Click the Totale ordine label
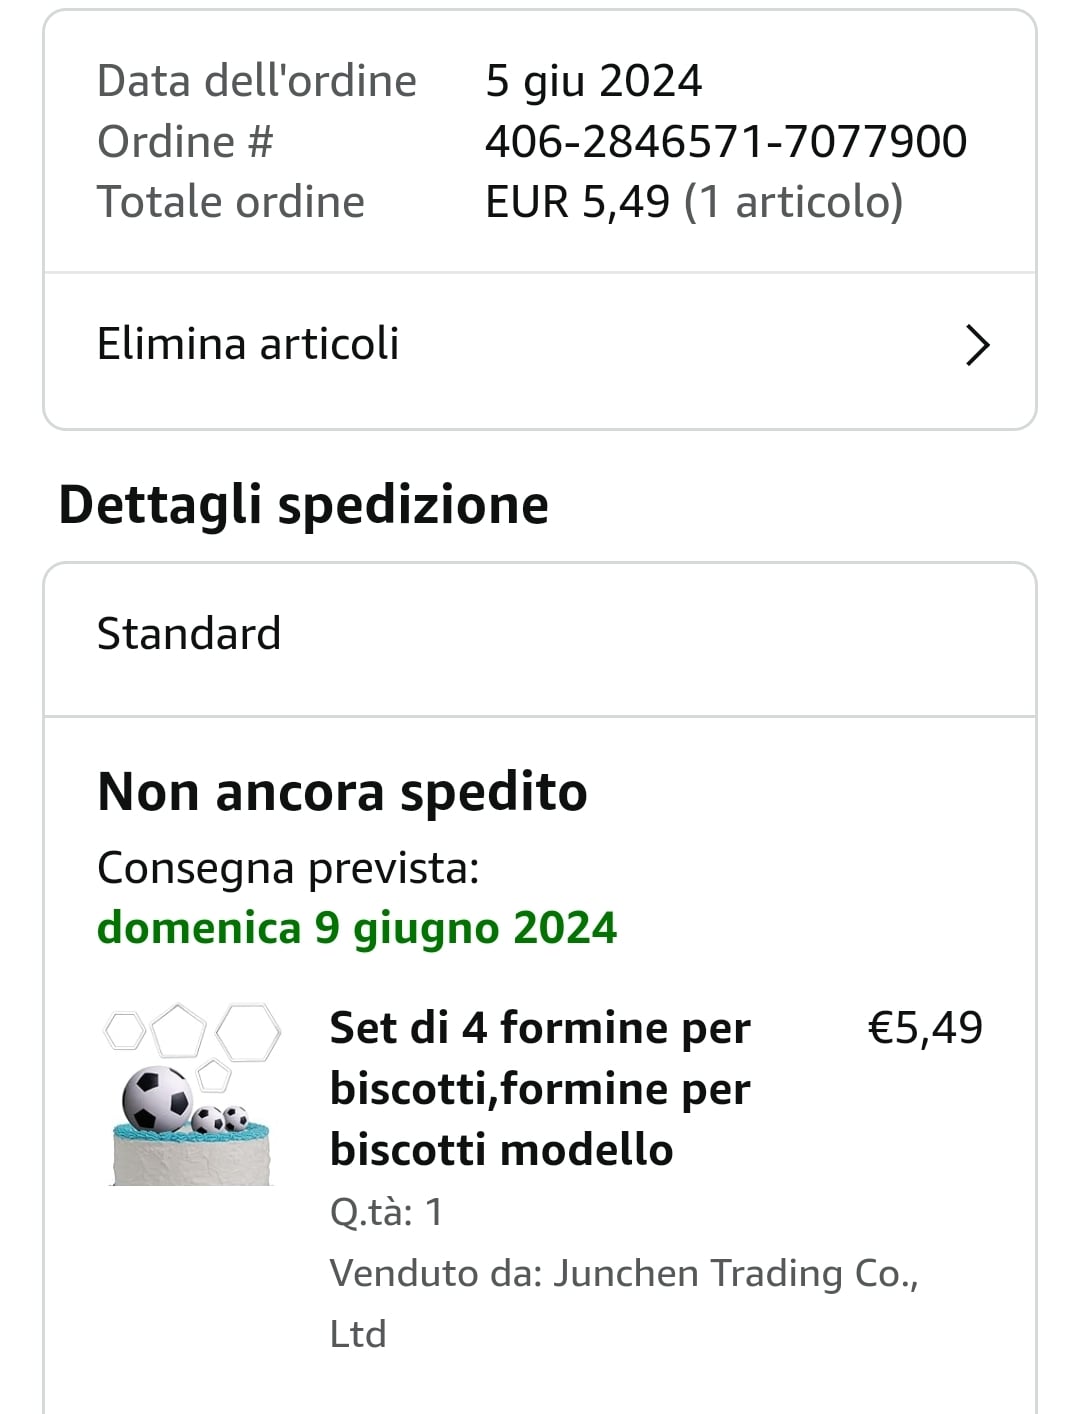 (x=231, y=202)
